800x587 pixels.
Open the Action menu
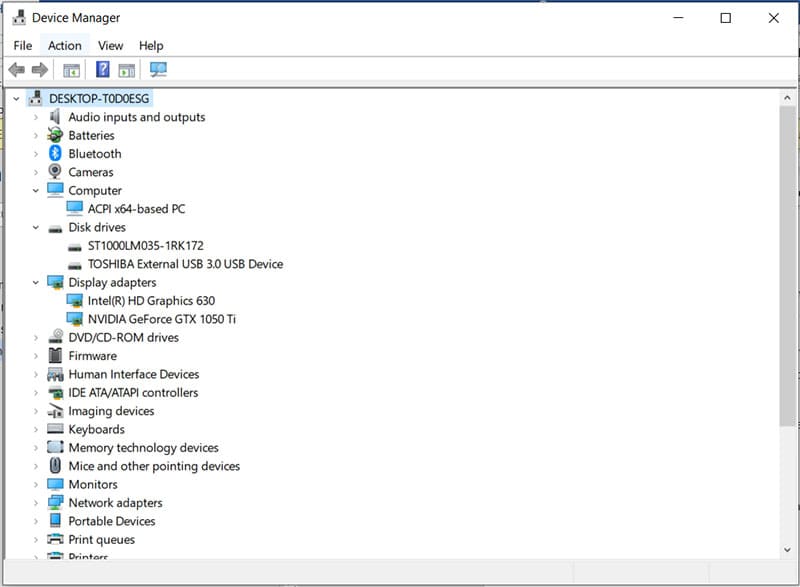click(64, 45)
